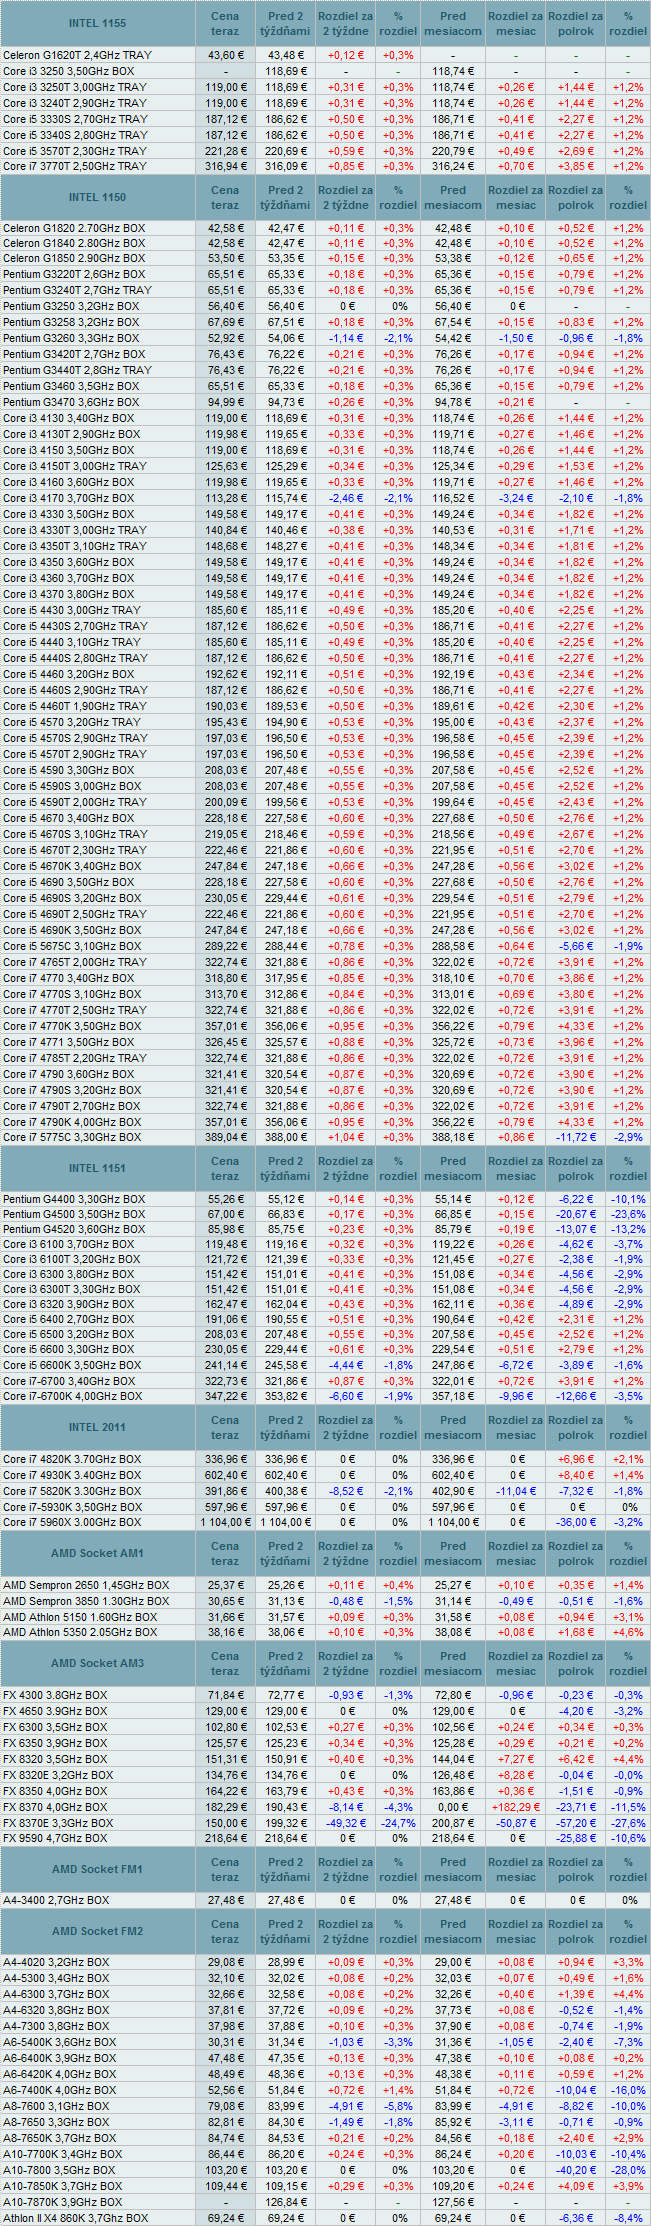The image size is (651, 2226).
Task: Select Pred 2 týždňami header in INTEL 1151 section
Action: pos(286,1168)
